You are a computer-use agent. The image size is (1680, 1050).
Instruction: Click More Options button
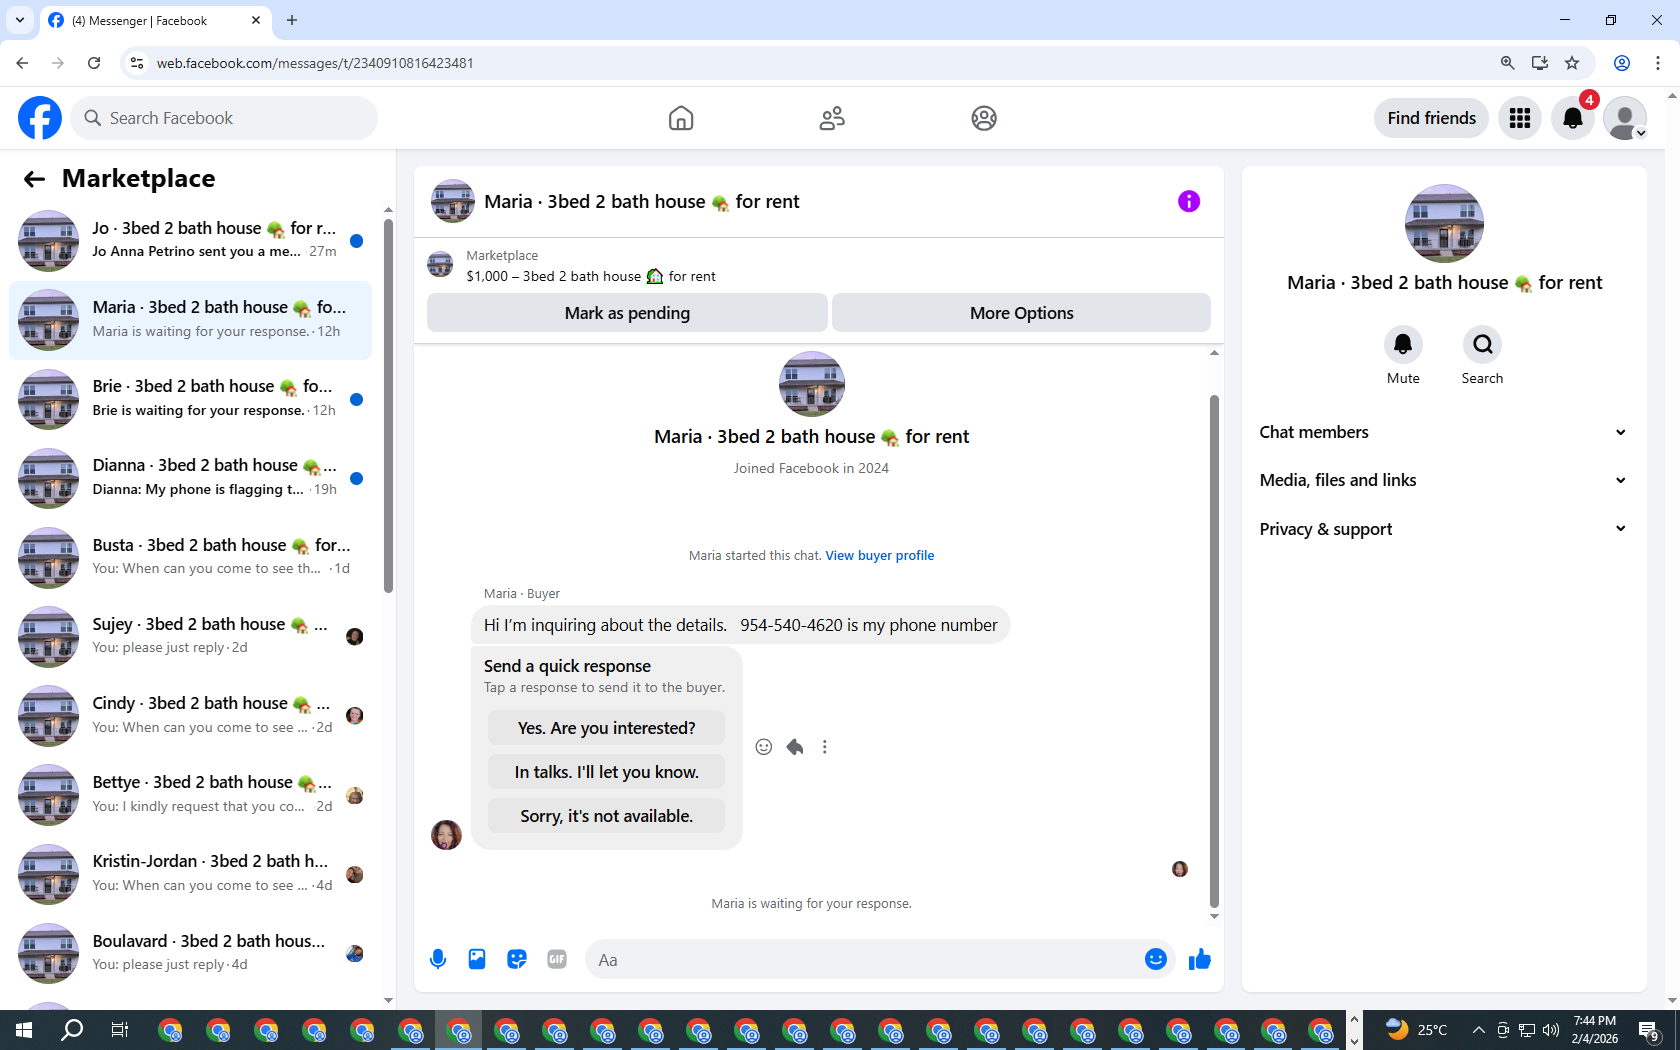coord(1021,313)
